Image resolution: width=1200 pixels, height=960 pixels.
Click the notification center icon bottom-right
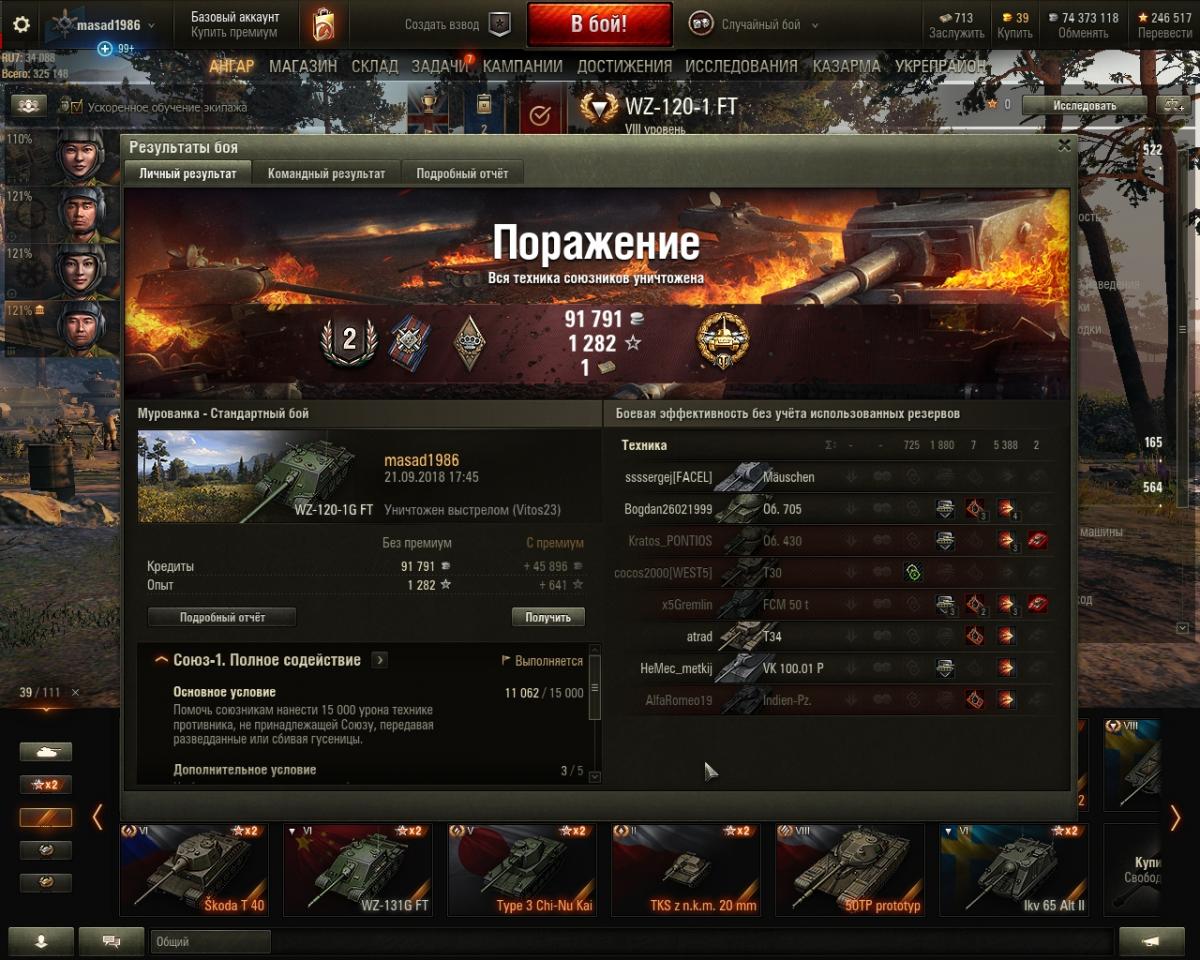(x=1151, y=941)
